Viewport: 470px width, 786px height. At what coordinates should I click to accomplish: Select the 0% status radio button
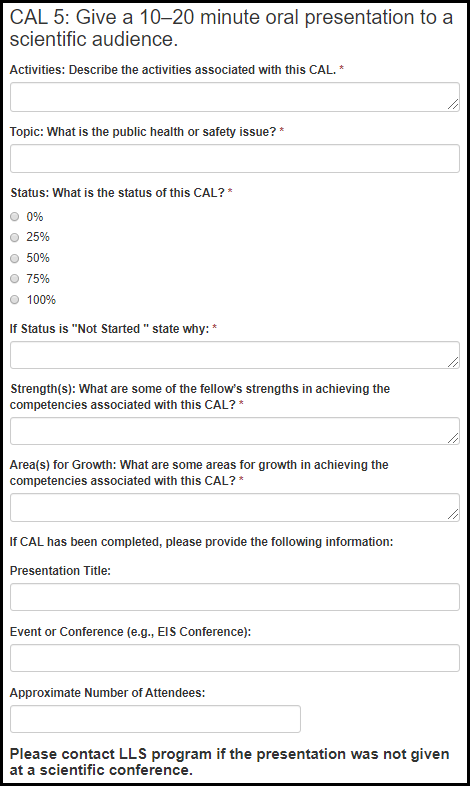(x=15, y=217)
